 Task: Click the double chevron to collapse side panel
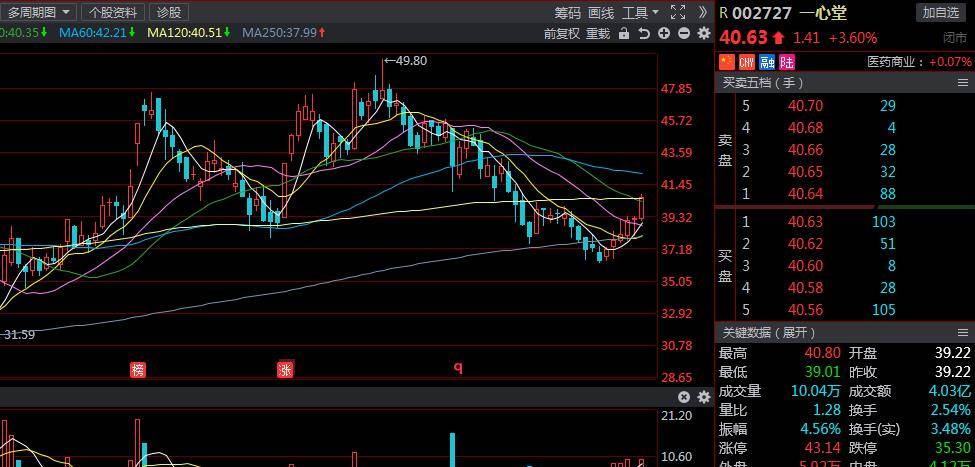tap(702, 12)
